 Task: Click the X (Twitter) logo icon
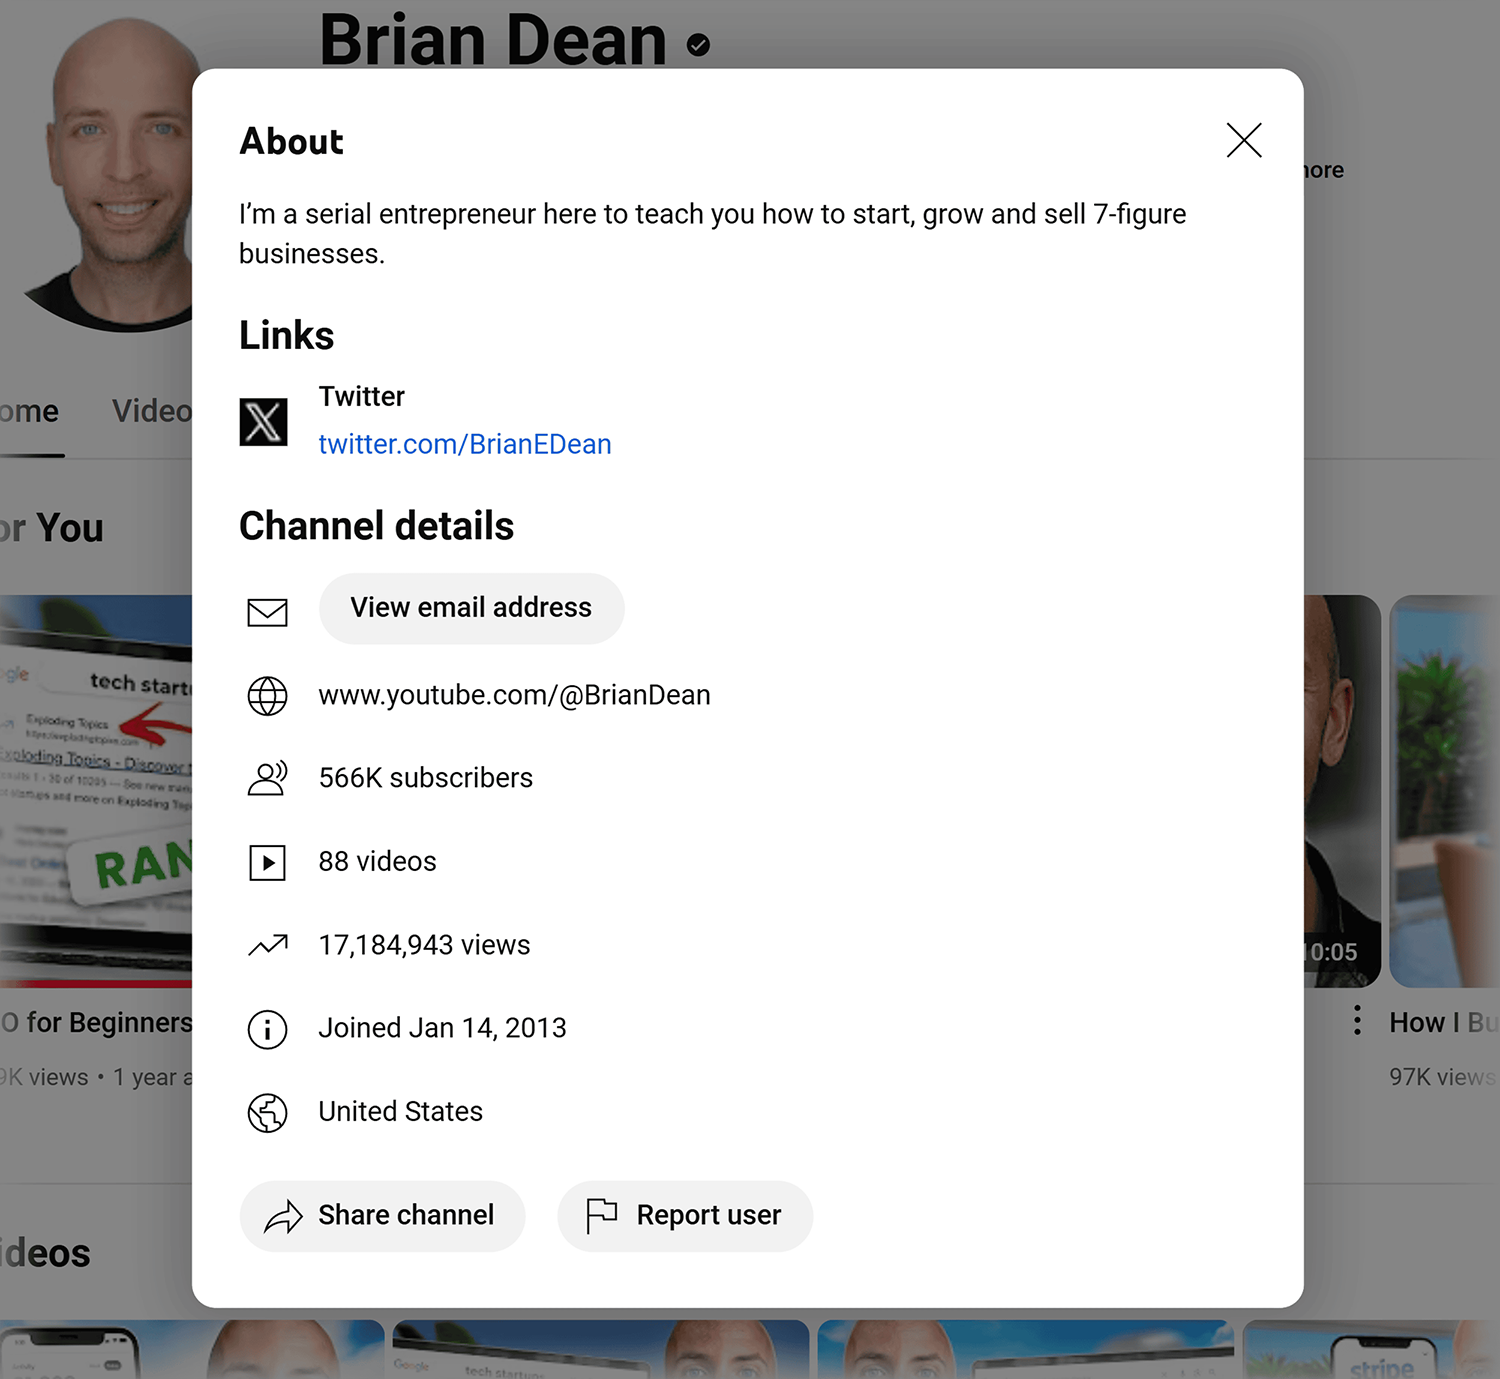pyautogui.click(x=264, y=421)
